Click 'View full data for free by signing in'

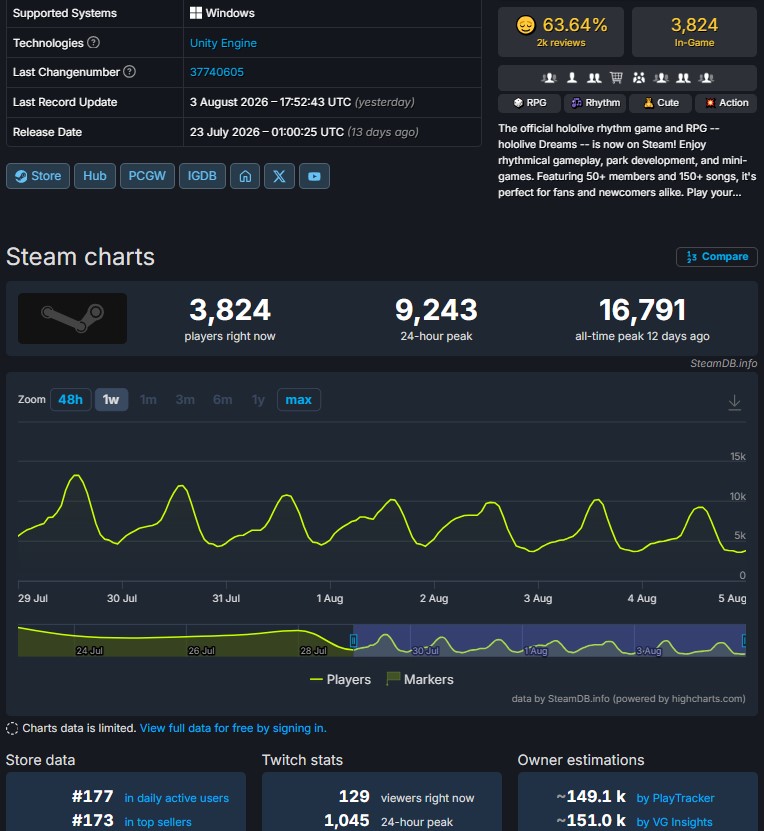[233, 728]
